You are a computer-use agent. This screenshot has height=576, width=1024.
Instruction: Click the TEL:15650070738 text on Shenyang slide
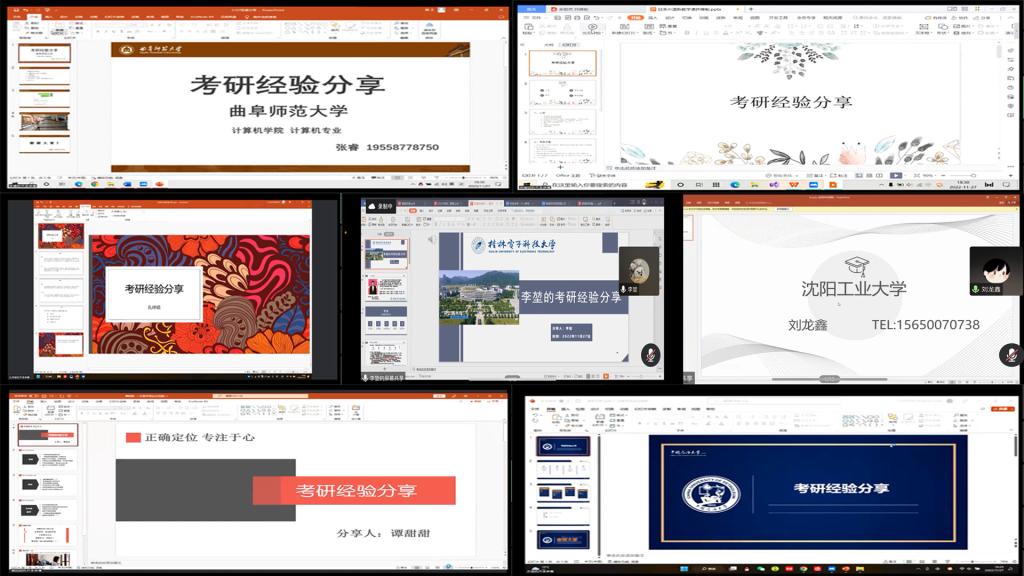925,325
